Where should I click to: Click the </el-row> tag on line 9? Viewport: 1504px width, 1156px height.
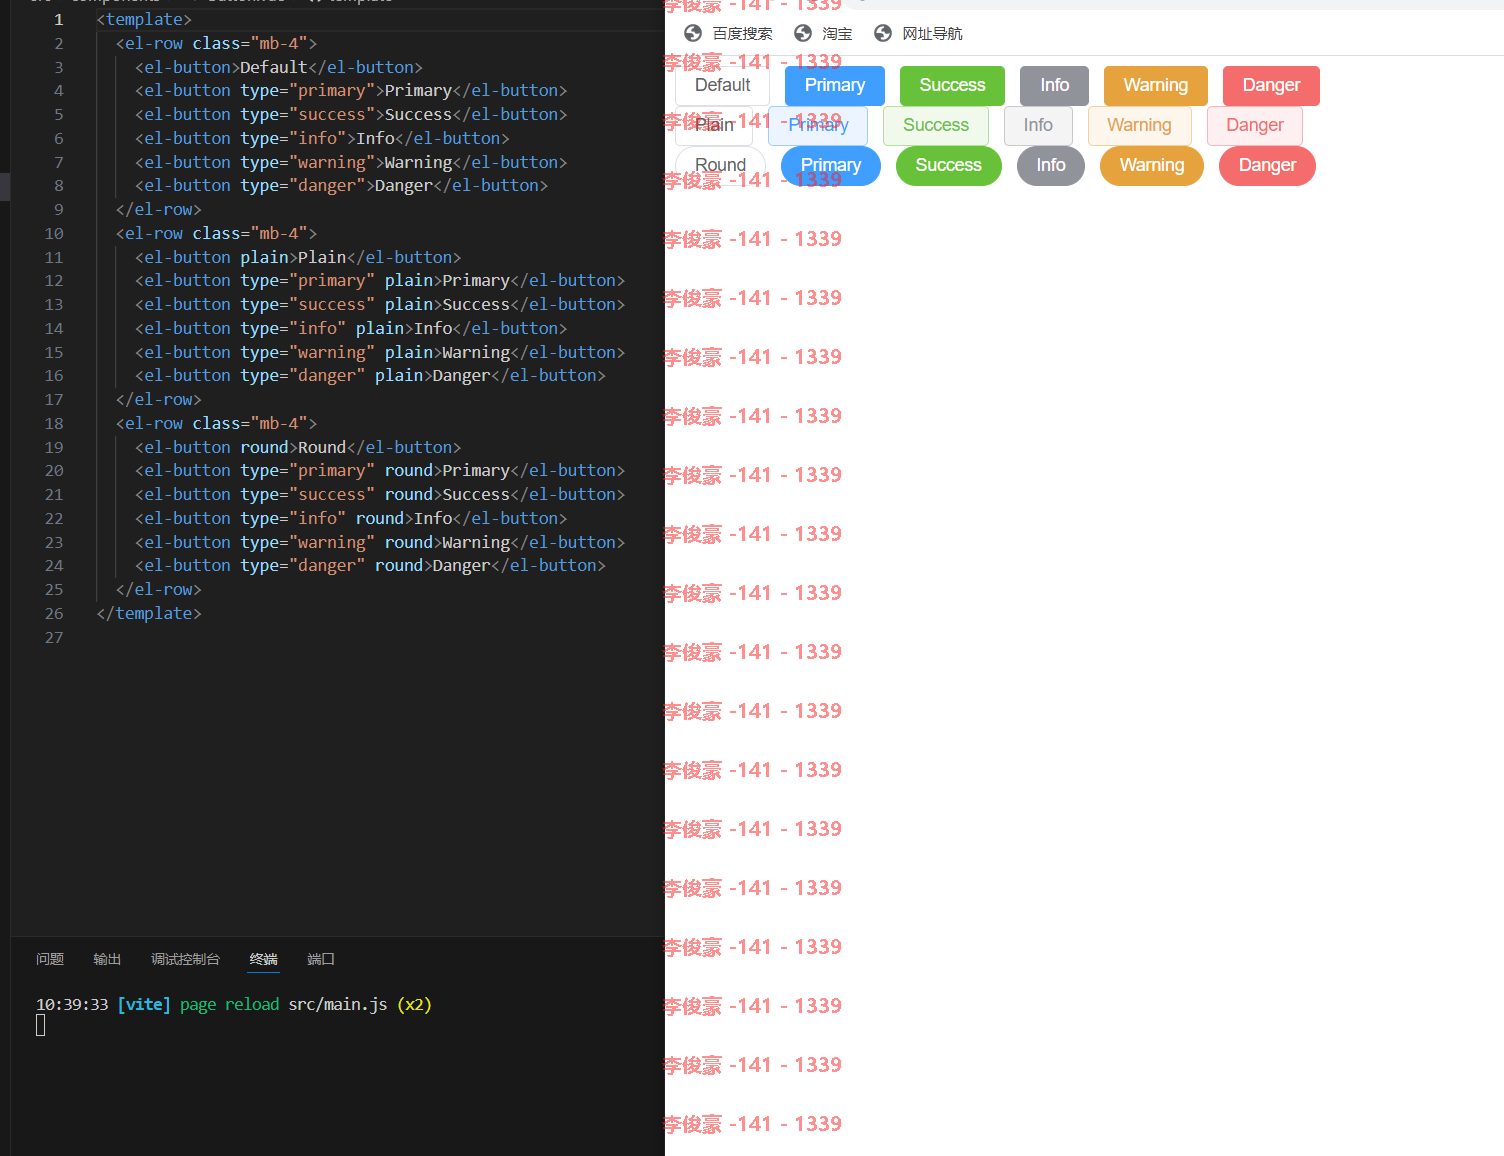tap(158, 210)
